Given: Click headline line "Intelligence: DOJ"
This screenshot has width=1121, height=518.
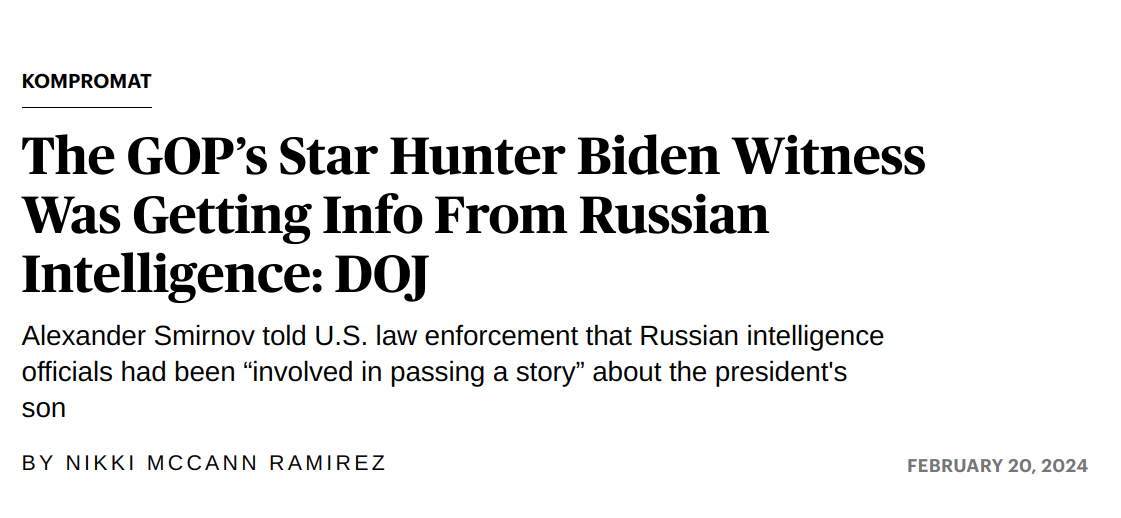Looking at the screenshot, I should point(224,274).
